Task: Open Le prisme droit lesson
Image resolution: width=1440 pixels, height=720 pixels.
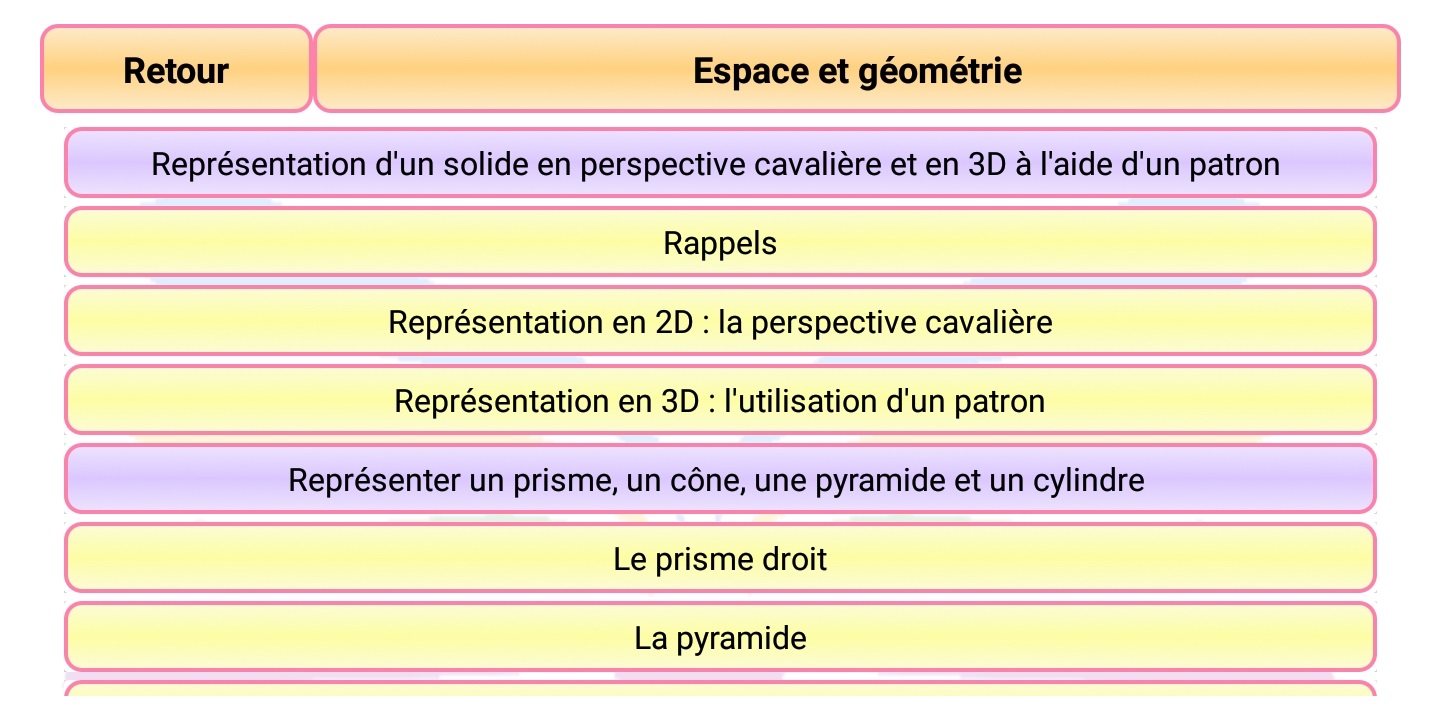Action: (720, 558)
